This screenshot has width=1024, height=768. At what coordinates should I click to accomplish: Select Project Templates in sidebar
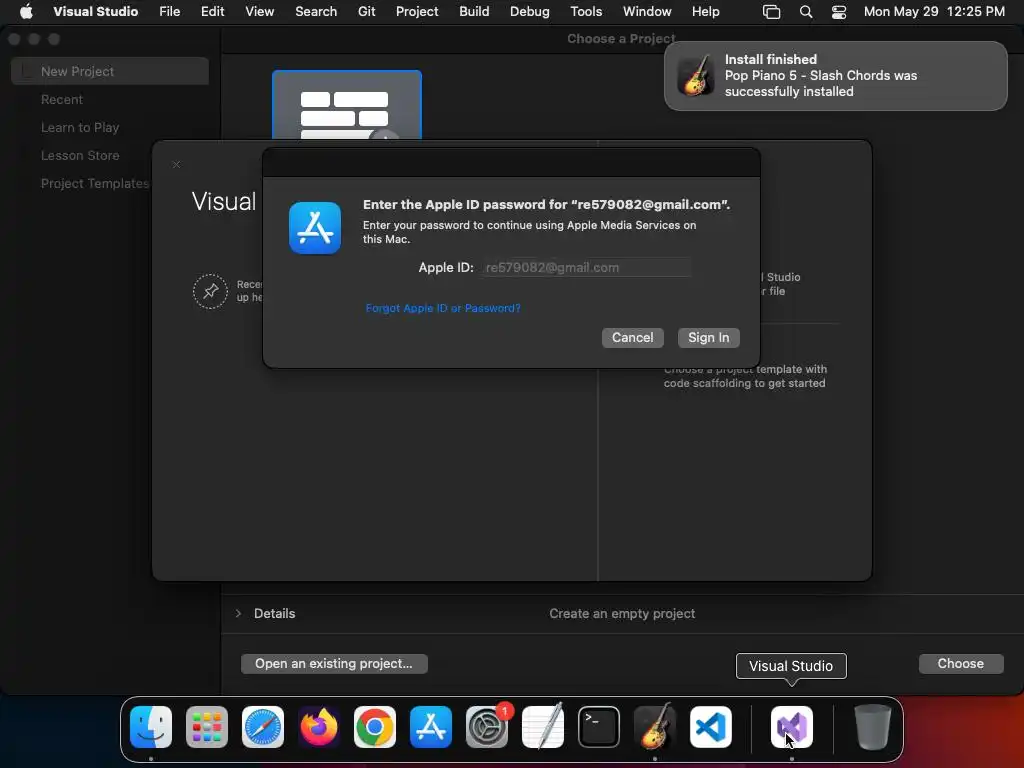click(x=95, y=184)
